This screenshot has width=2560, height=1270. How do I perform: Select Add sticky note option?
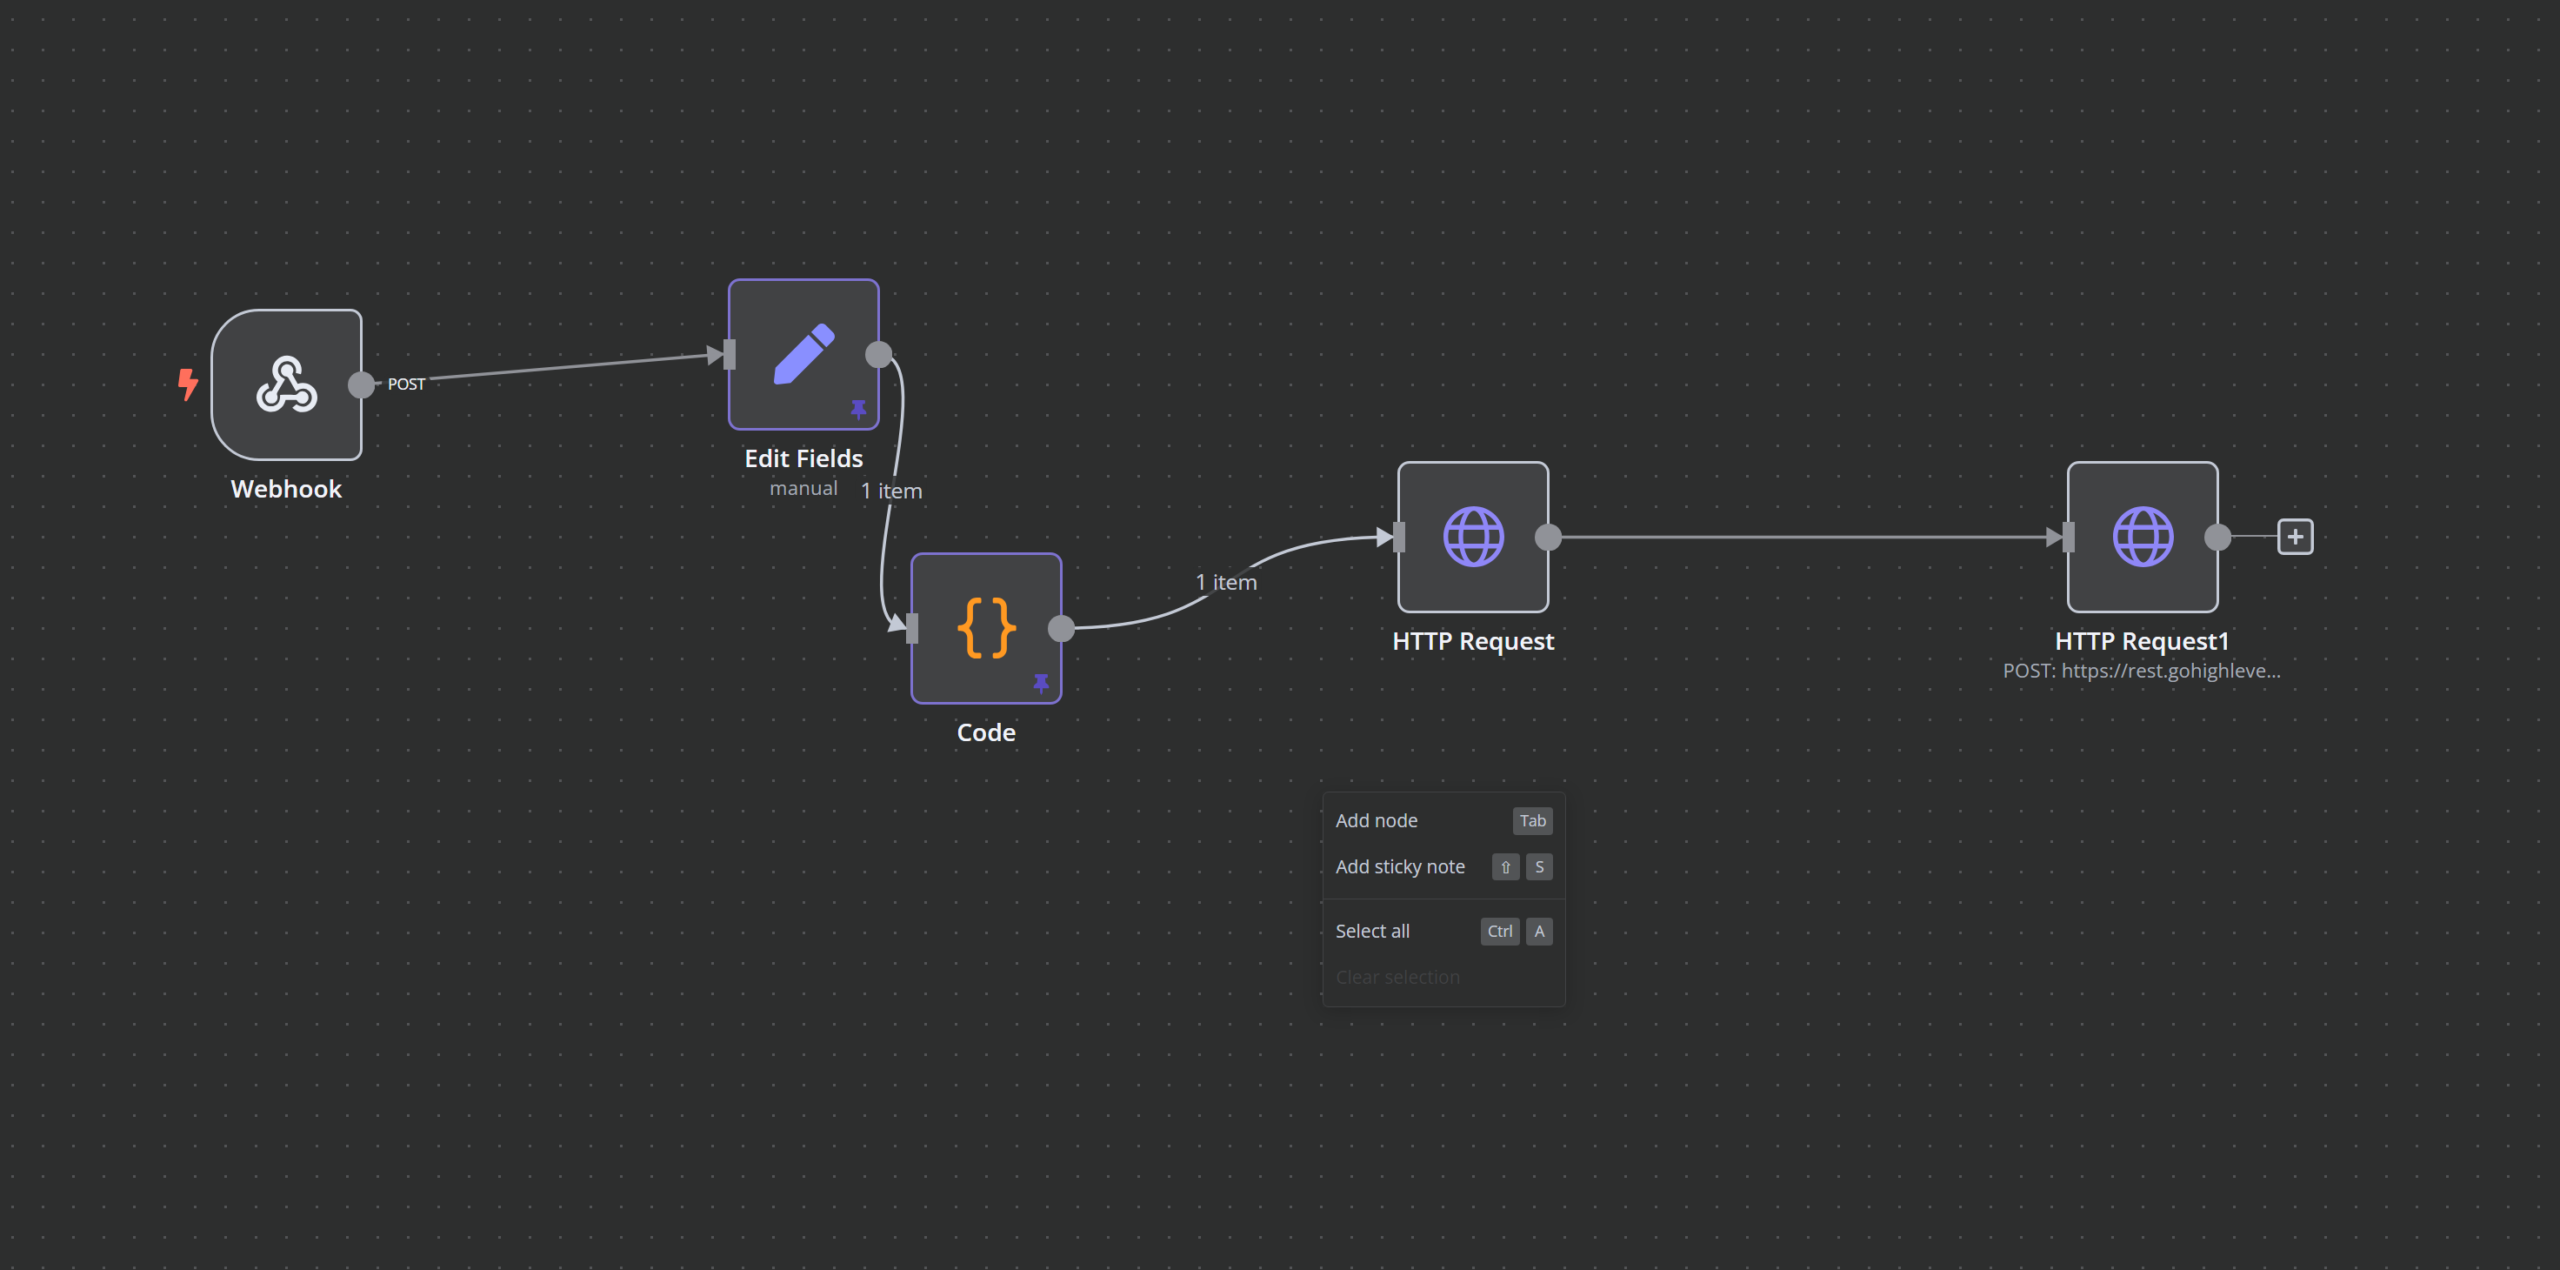tap(1401, 867)
